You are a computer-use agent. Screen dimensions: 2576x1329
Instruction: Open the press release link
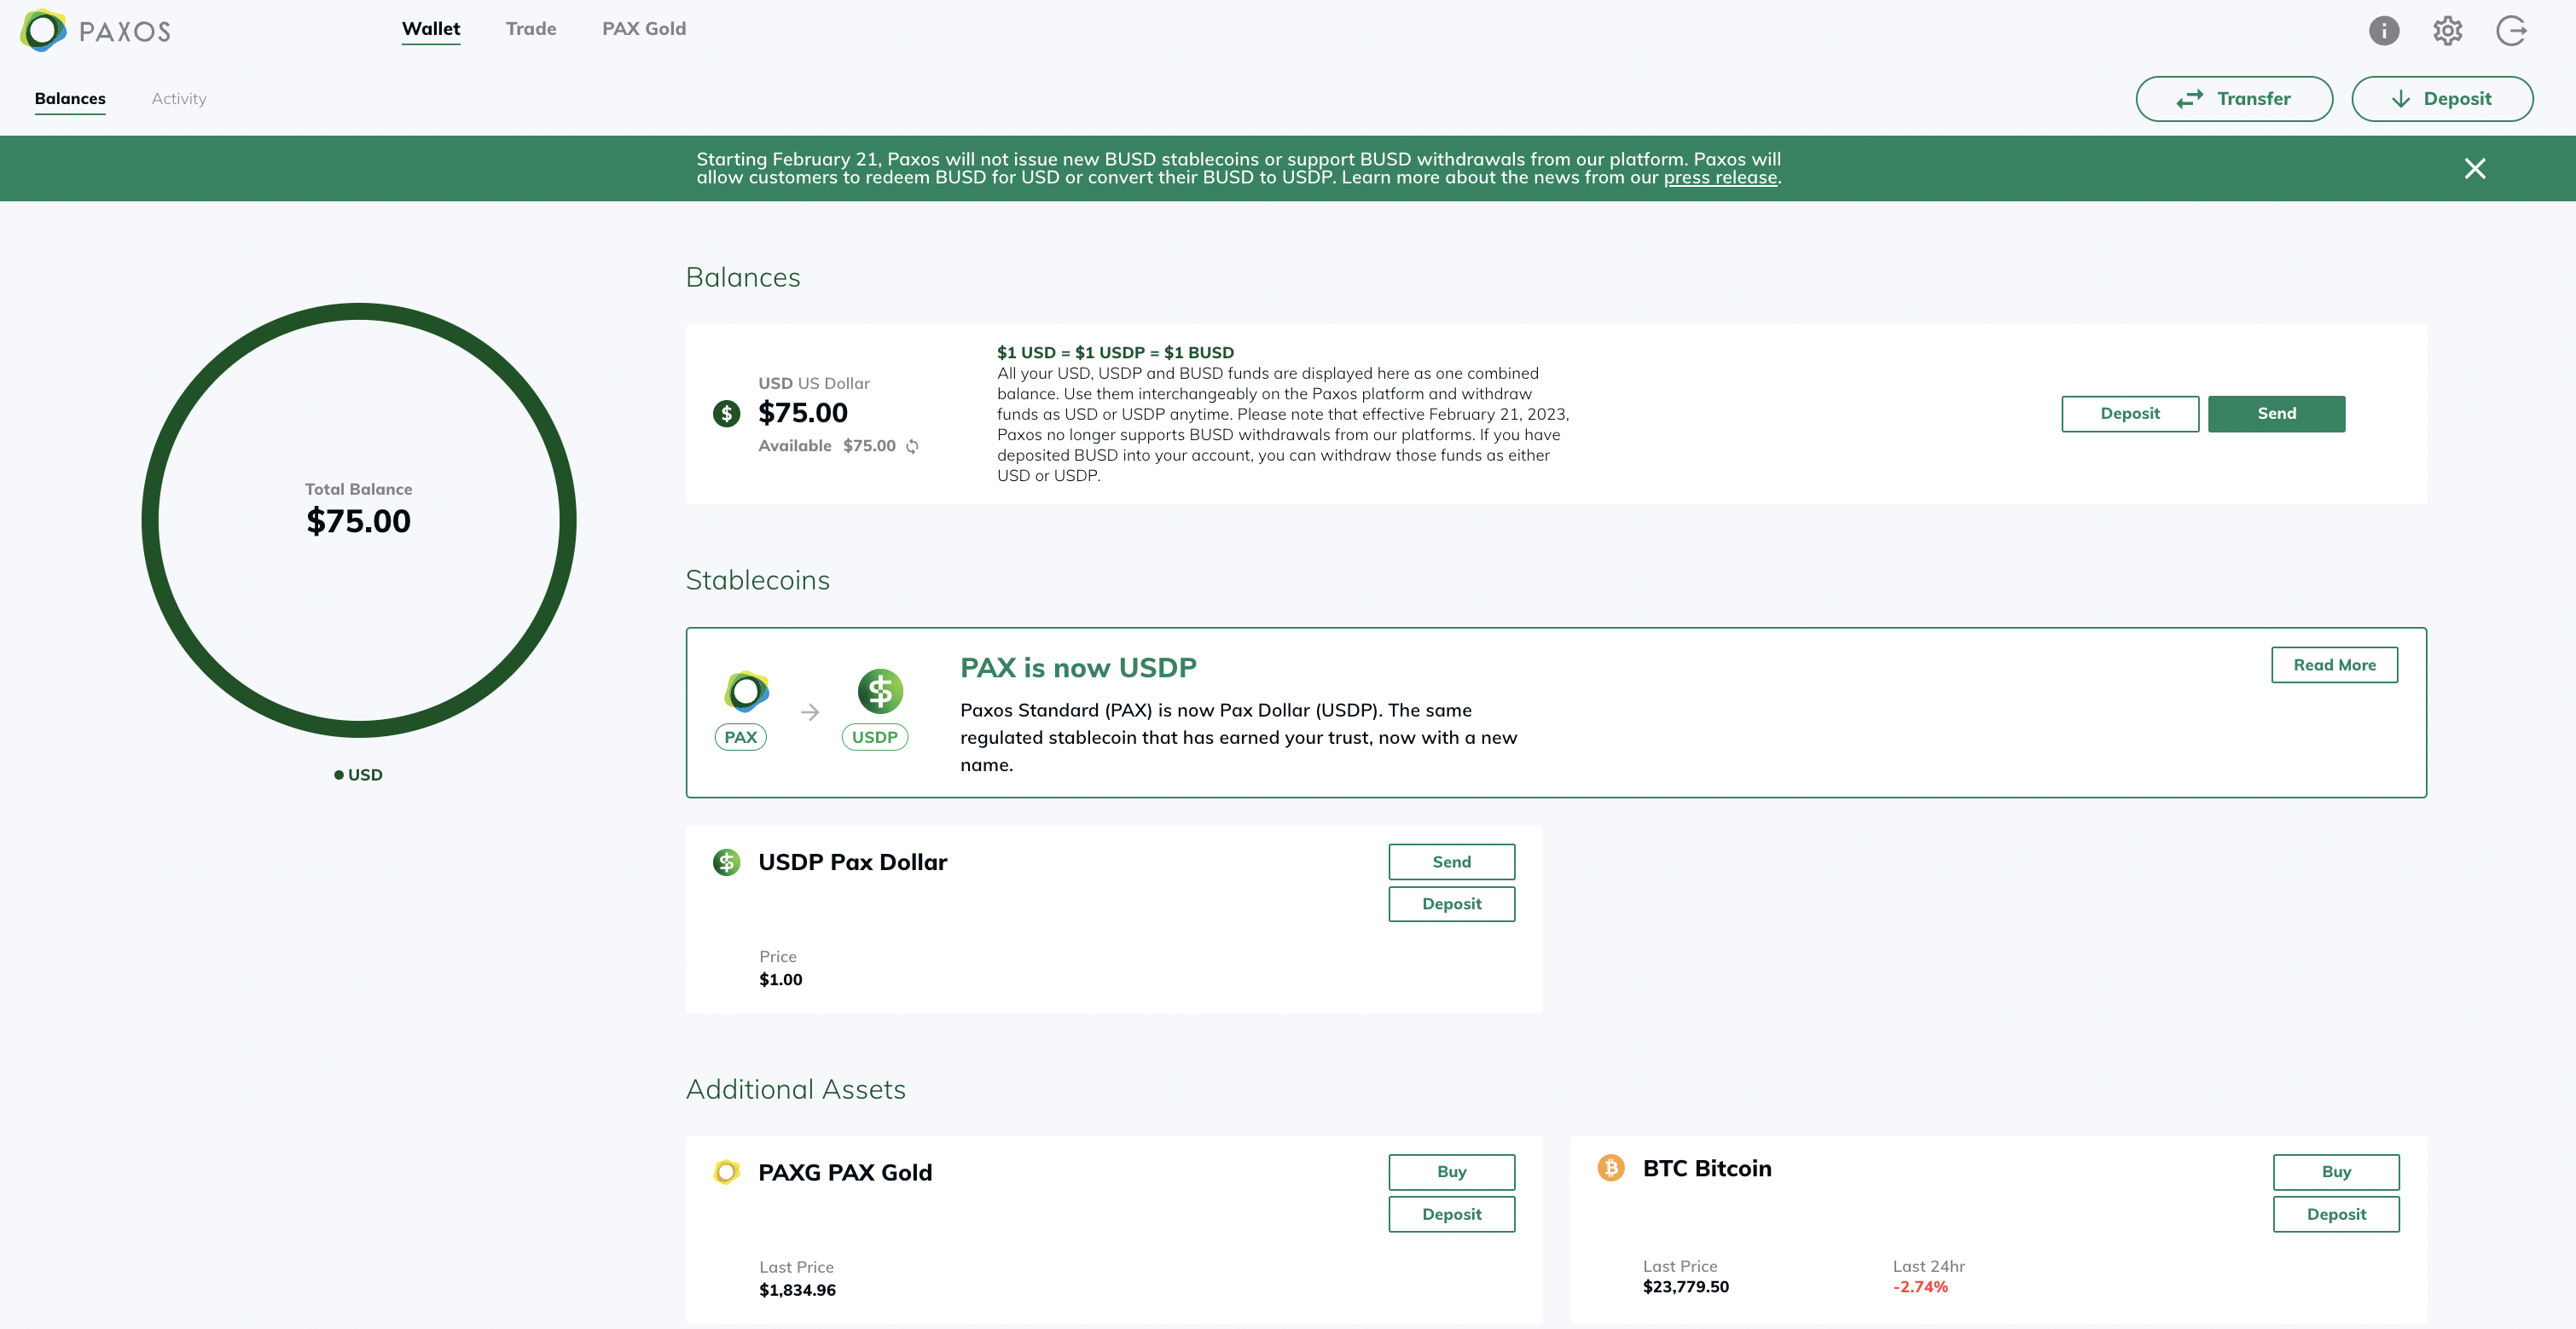pos(1720,178)
